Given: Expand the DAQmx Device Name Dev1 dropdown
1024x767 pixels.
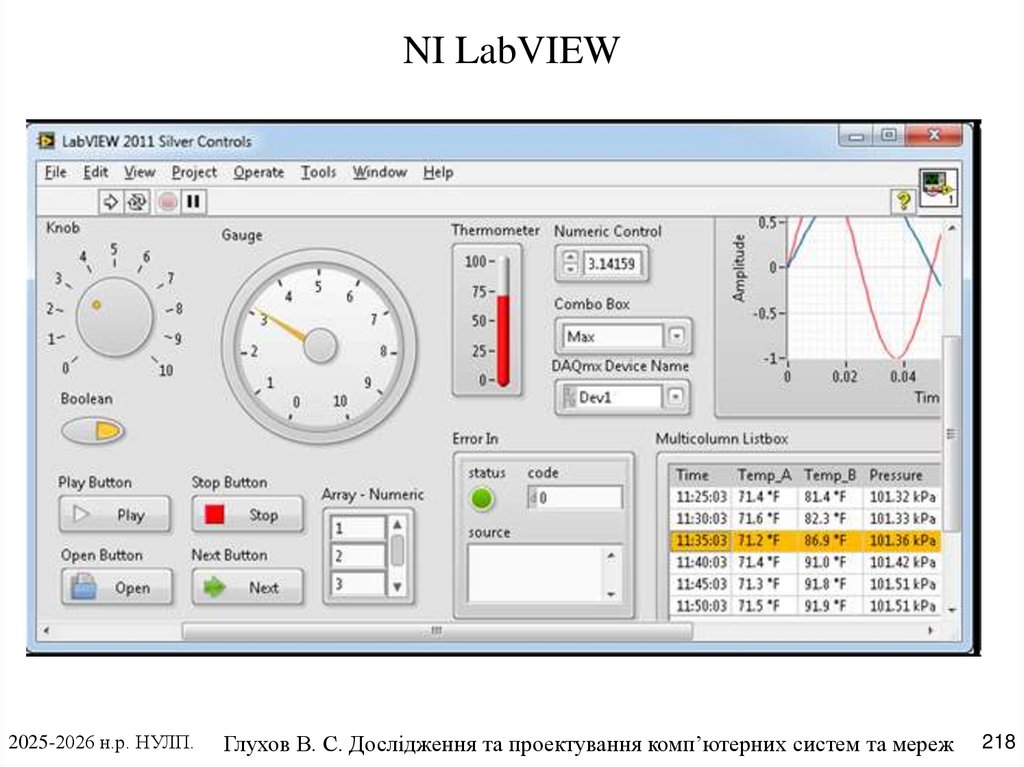Looking at the screenshot, I should (677, 397).
